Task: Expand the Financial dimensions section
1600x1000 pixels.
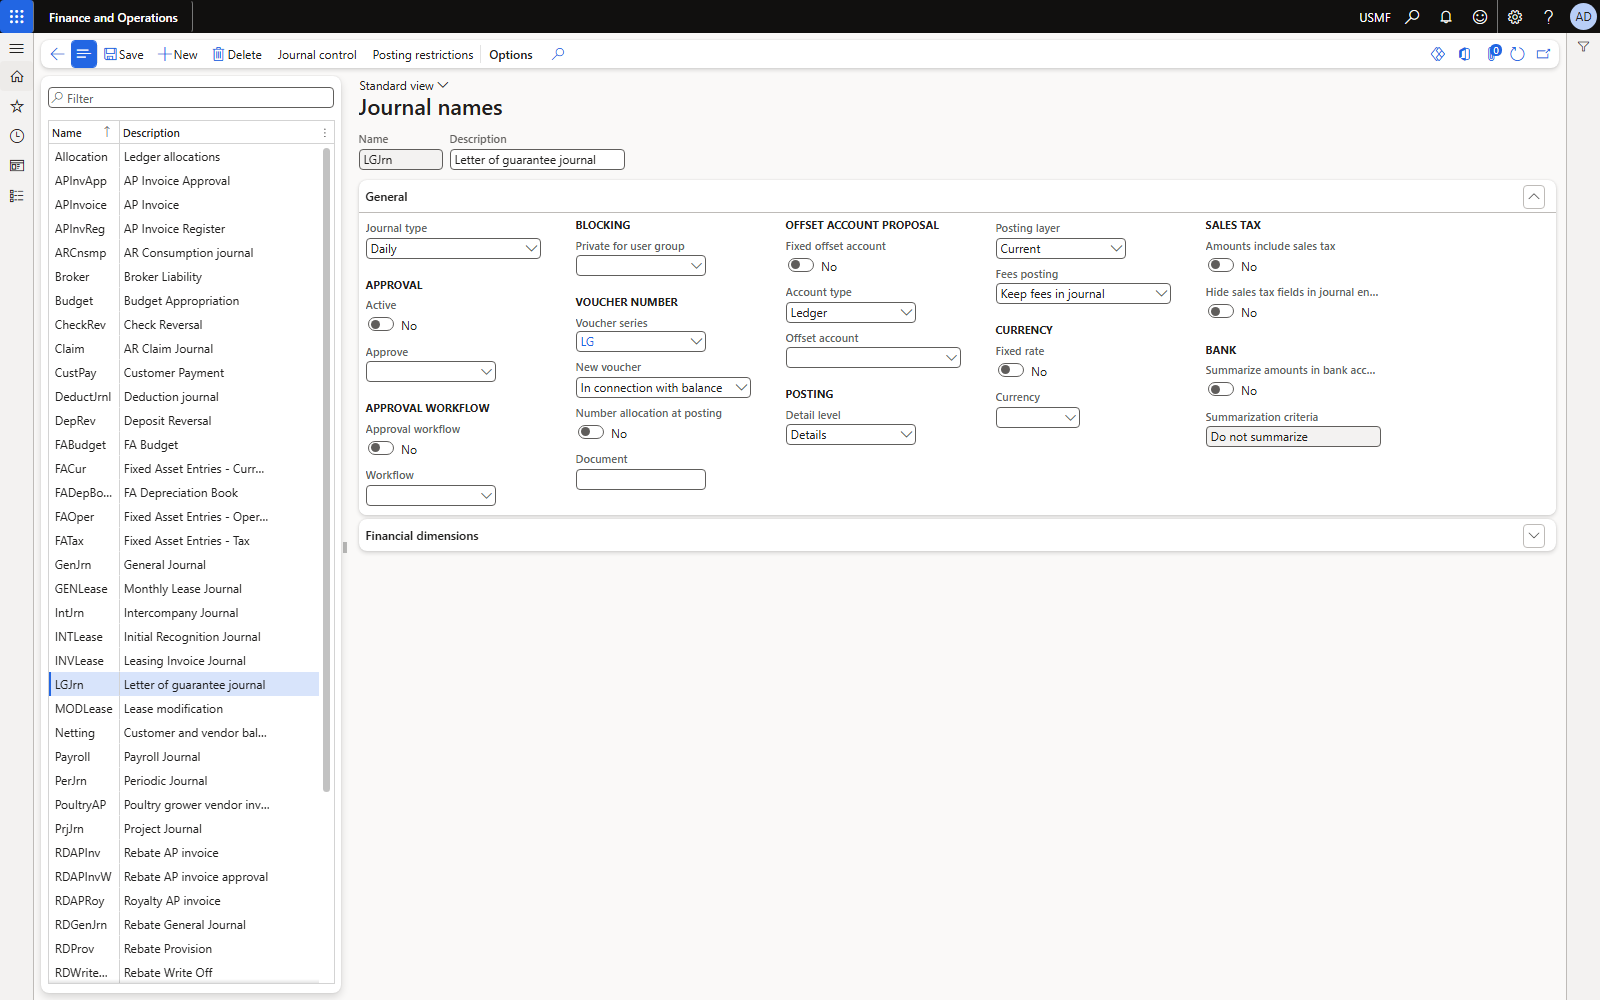Action: [1534, 536]
